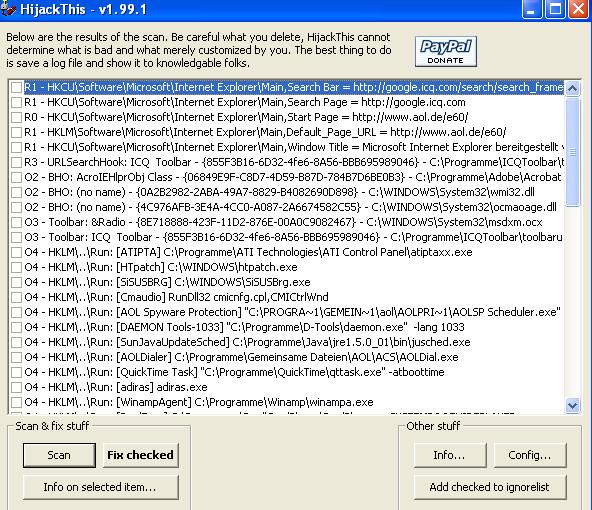Select the qttask.exe -atboottime row

pyautogui.click(x=234, y=372)
